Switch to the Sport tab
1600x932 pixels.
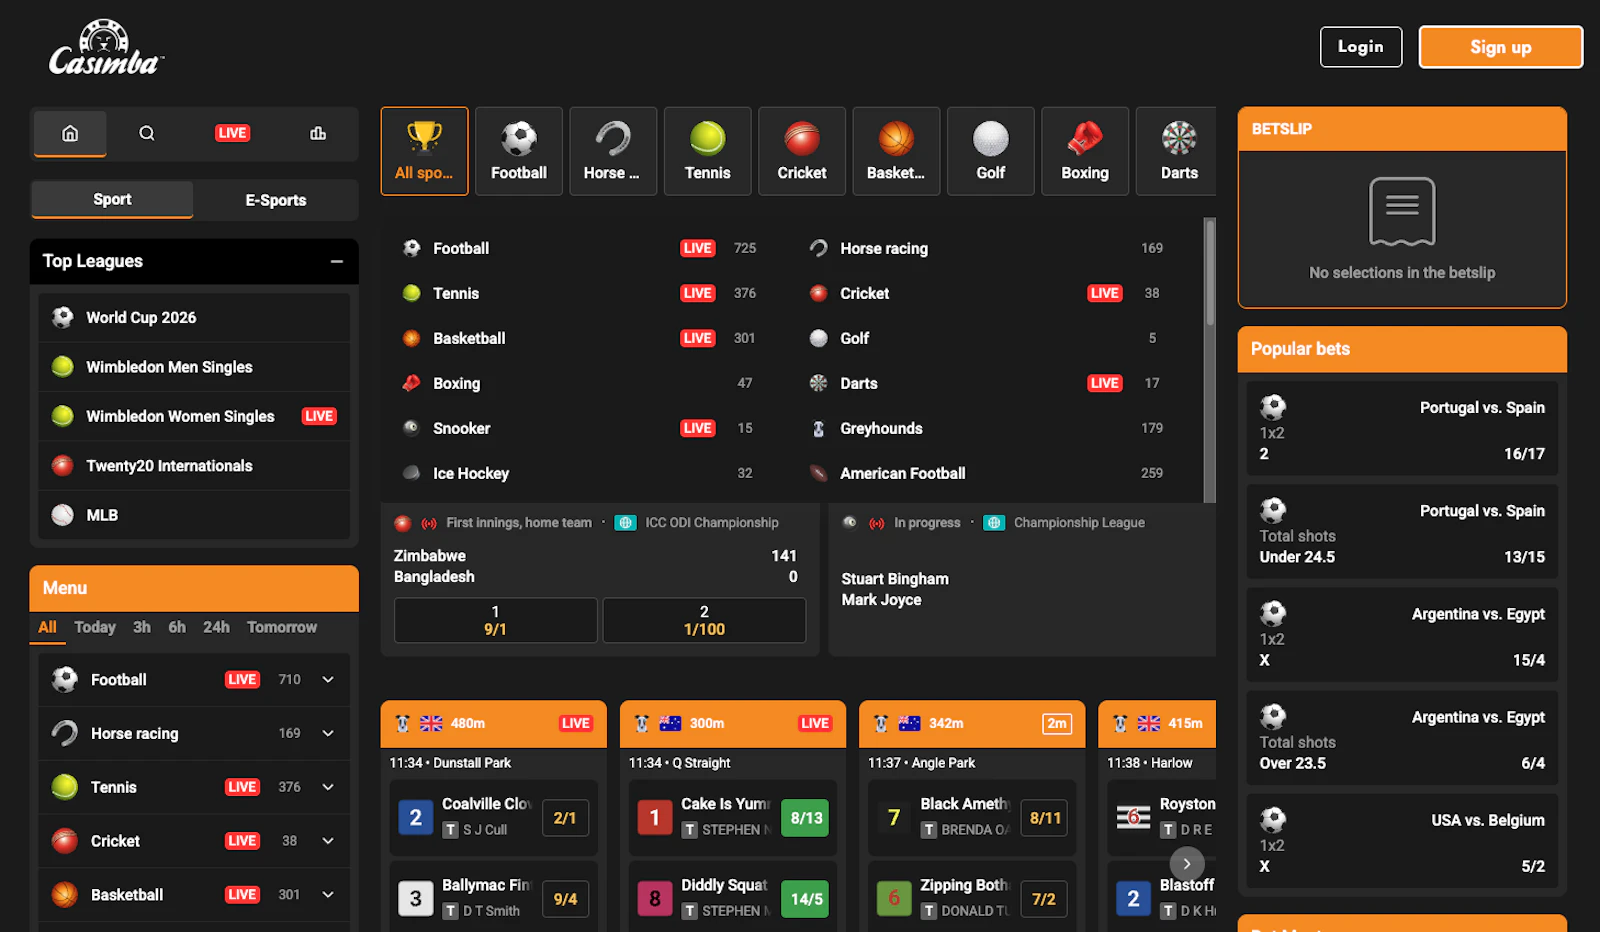pyautogui.click(x=112, y=199)
